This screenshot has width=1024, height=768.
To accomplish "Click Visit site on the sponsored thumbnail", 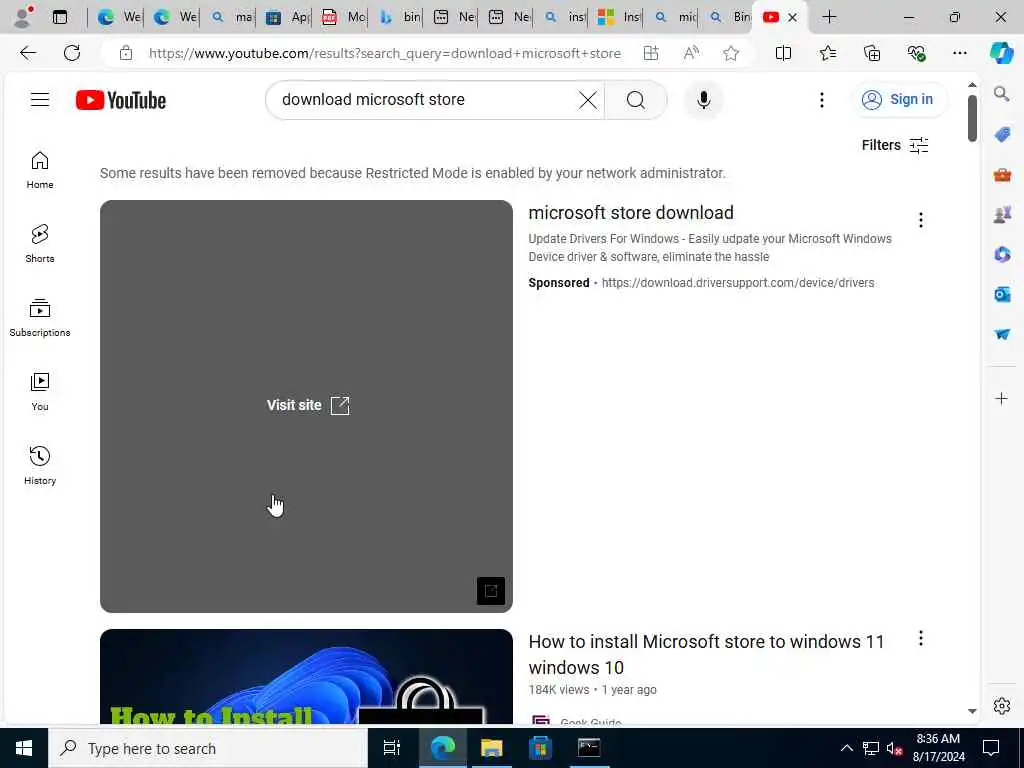I will tap(308, 406).
